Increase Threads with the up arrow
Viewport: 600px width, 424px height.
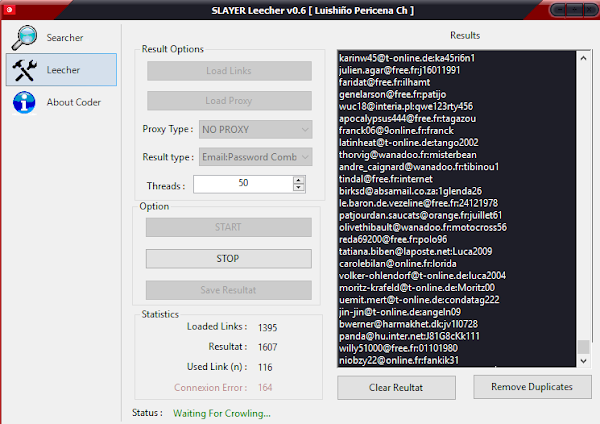[298, 180]
